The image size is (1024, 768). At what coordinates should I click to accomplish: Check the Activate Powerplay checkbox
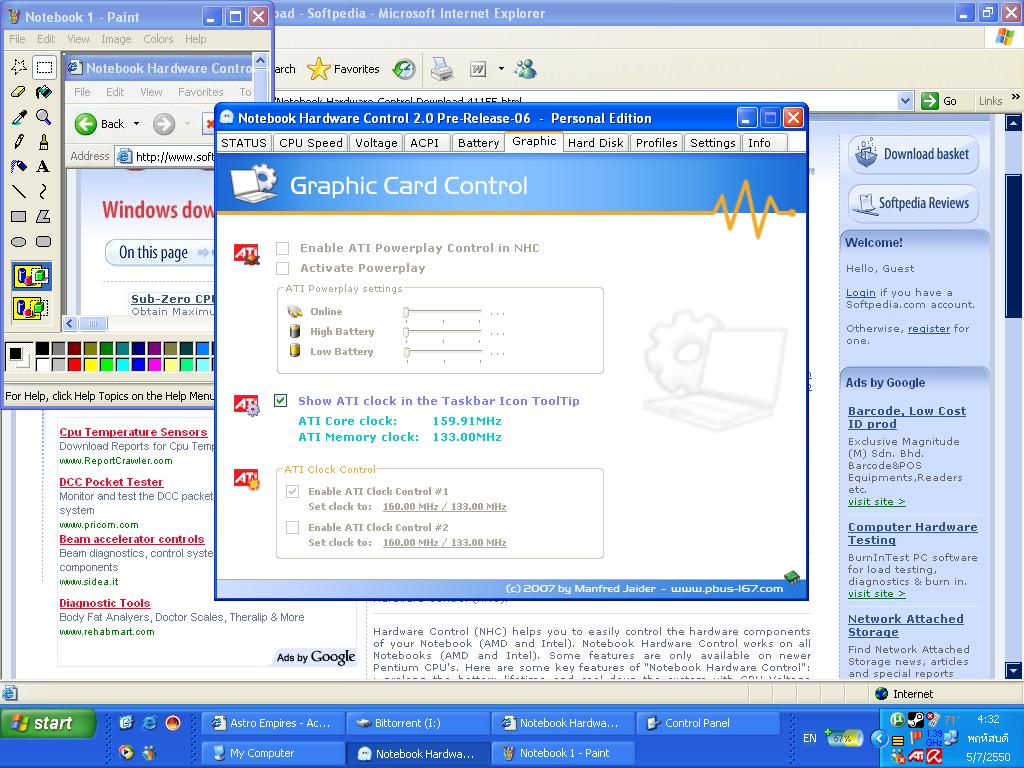282,268
